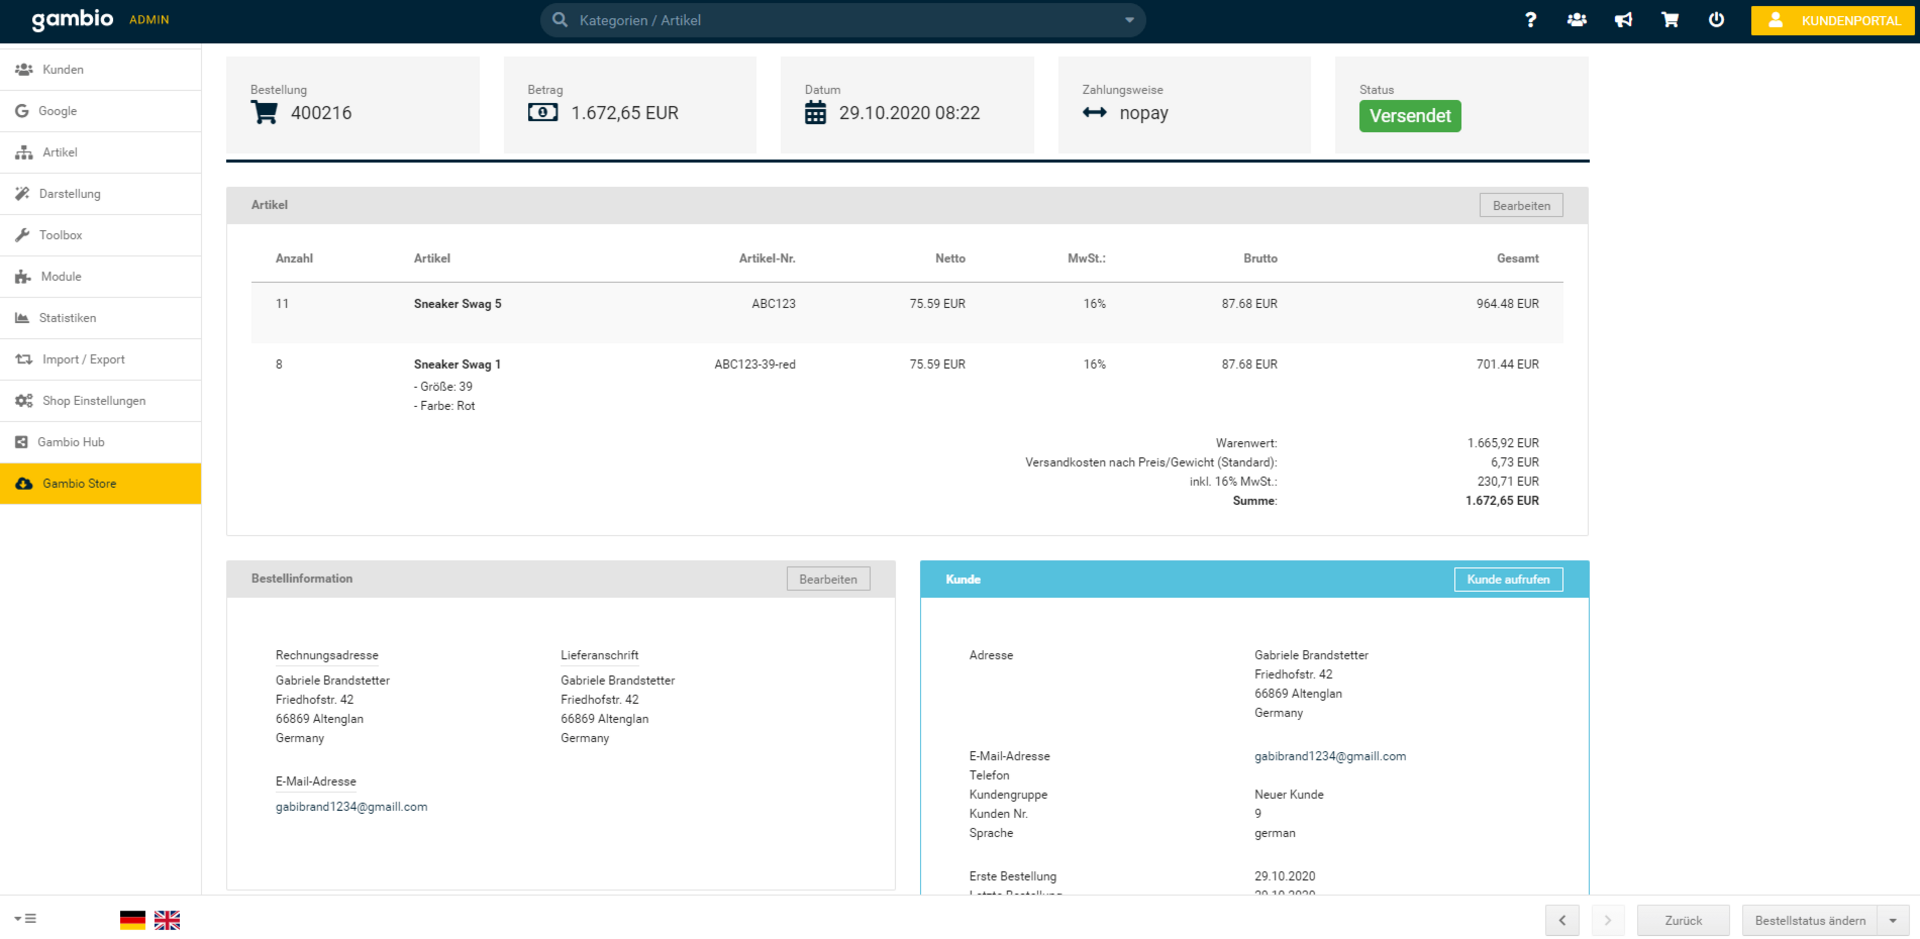Go to previous order with left arrow
The height and width of the screenshot is (939, 1920).
coord(1562,920)
